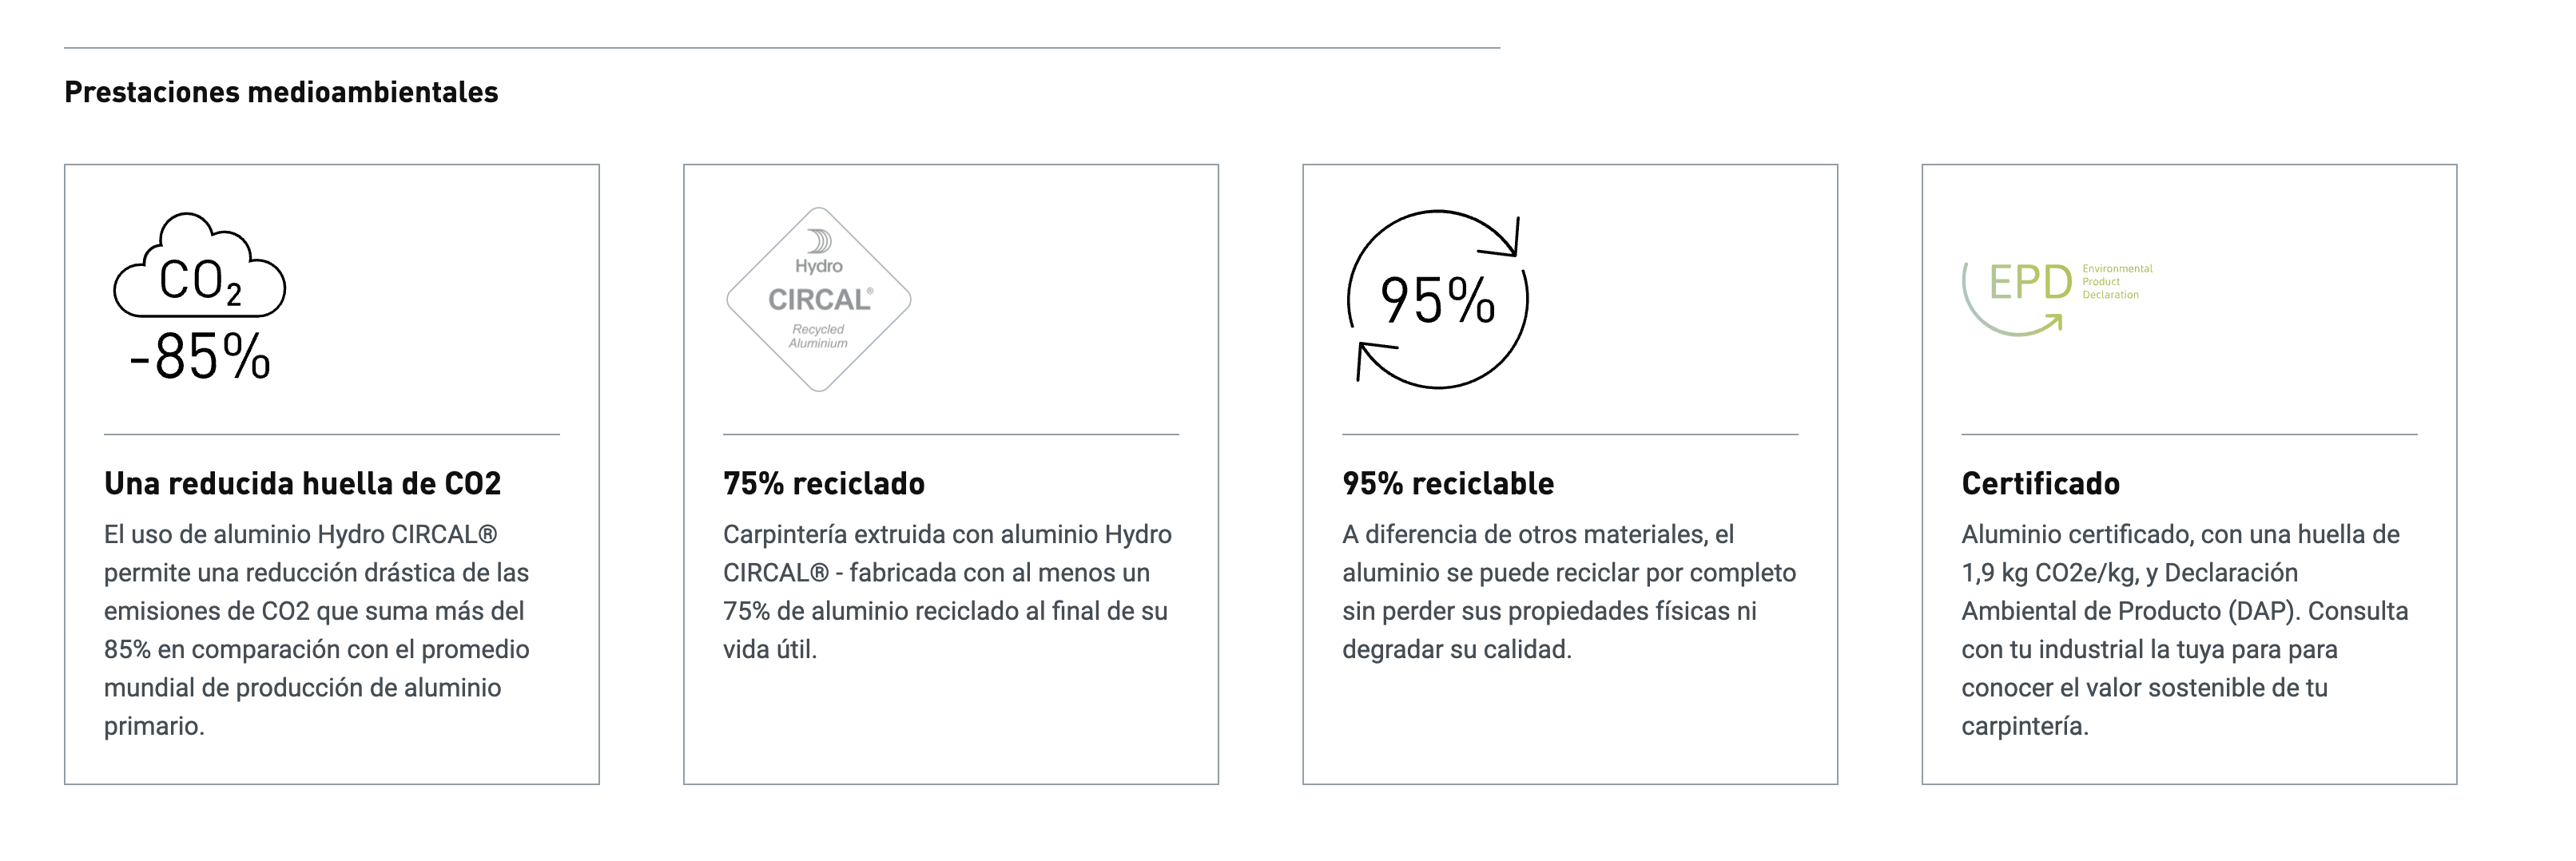Click the Recycled Aluminium text in the logo

818,336
